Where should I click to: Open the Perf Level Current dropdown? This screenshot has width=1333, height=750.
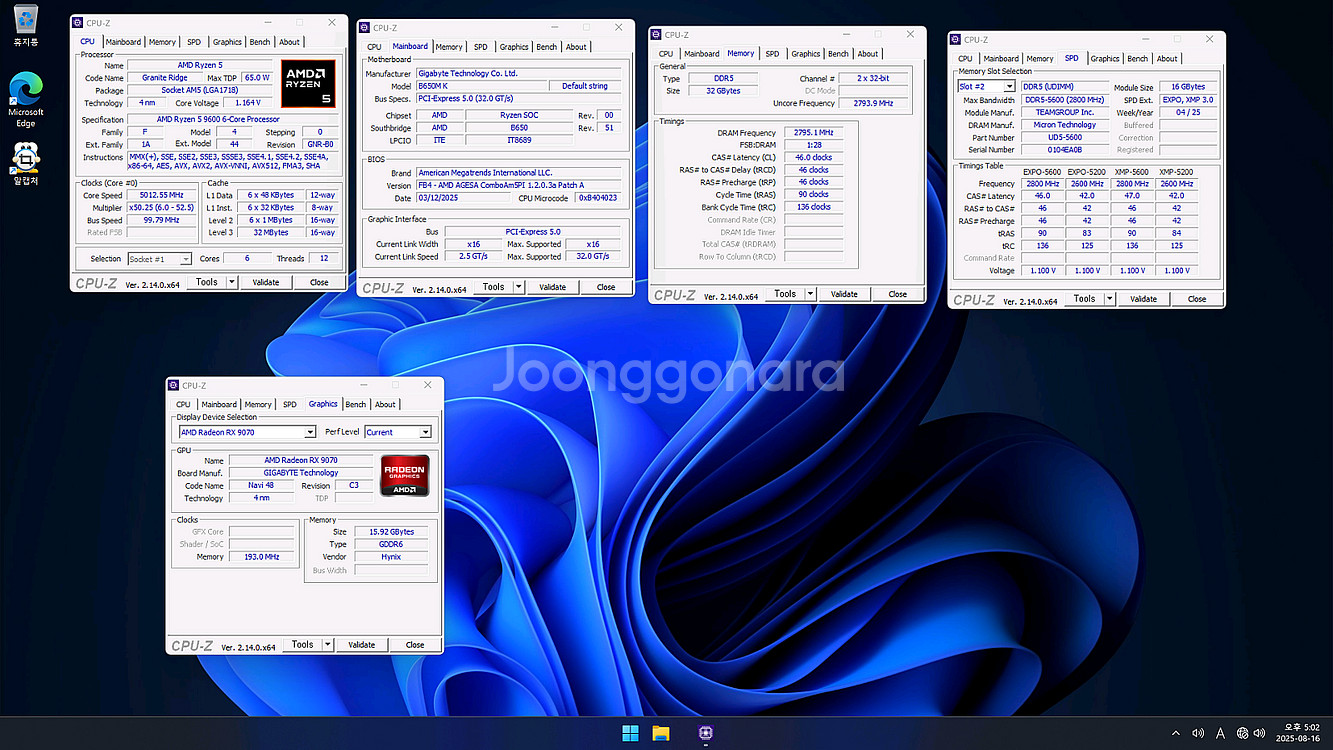425,433
